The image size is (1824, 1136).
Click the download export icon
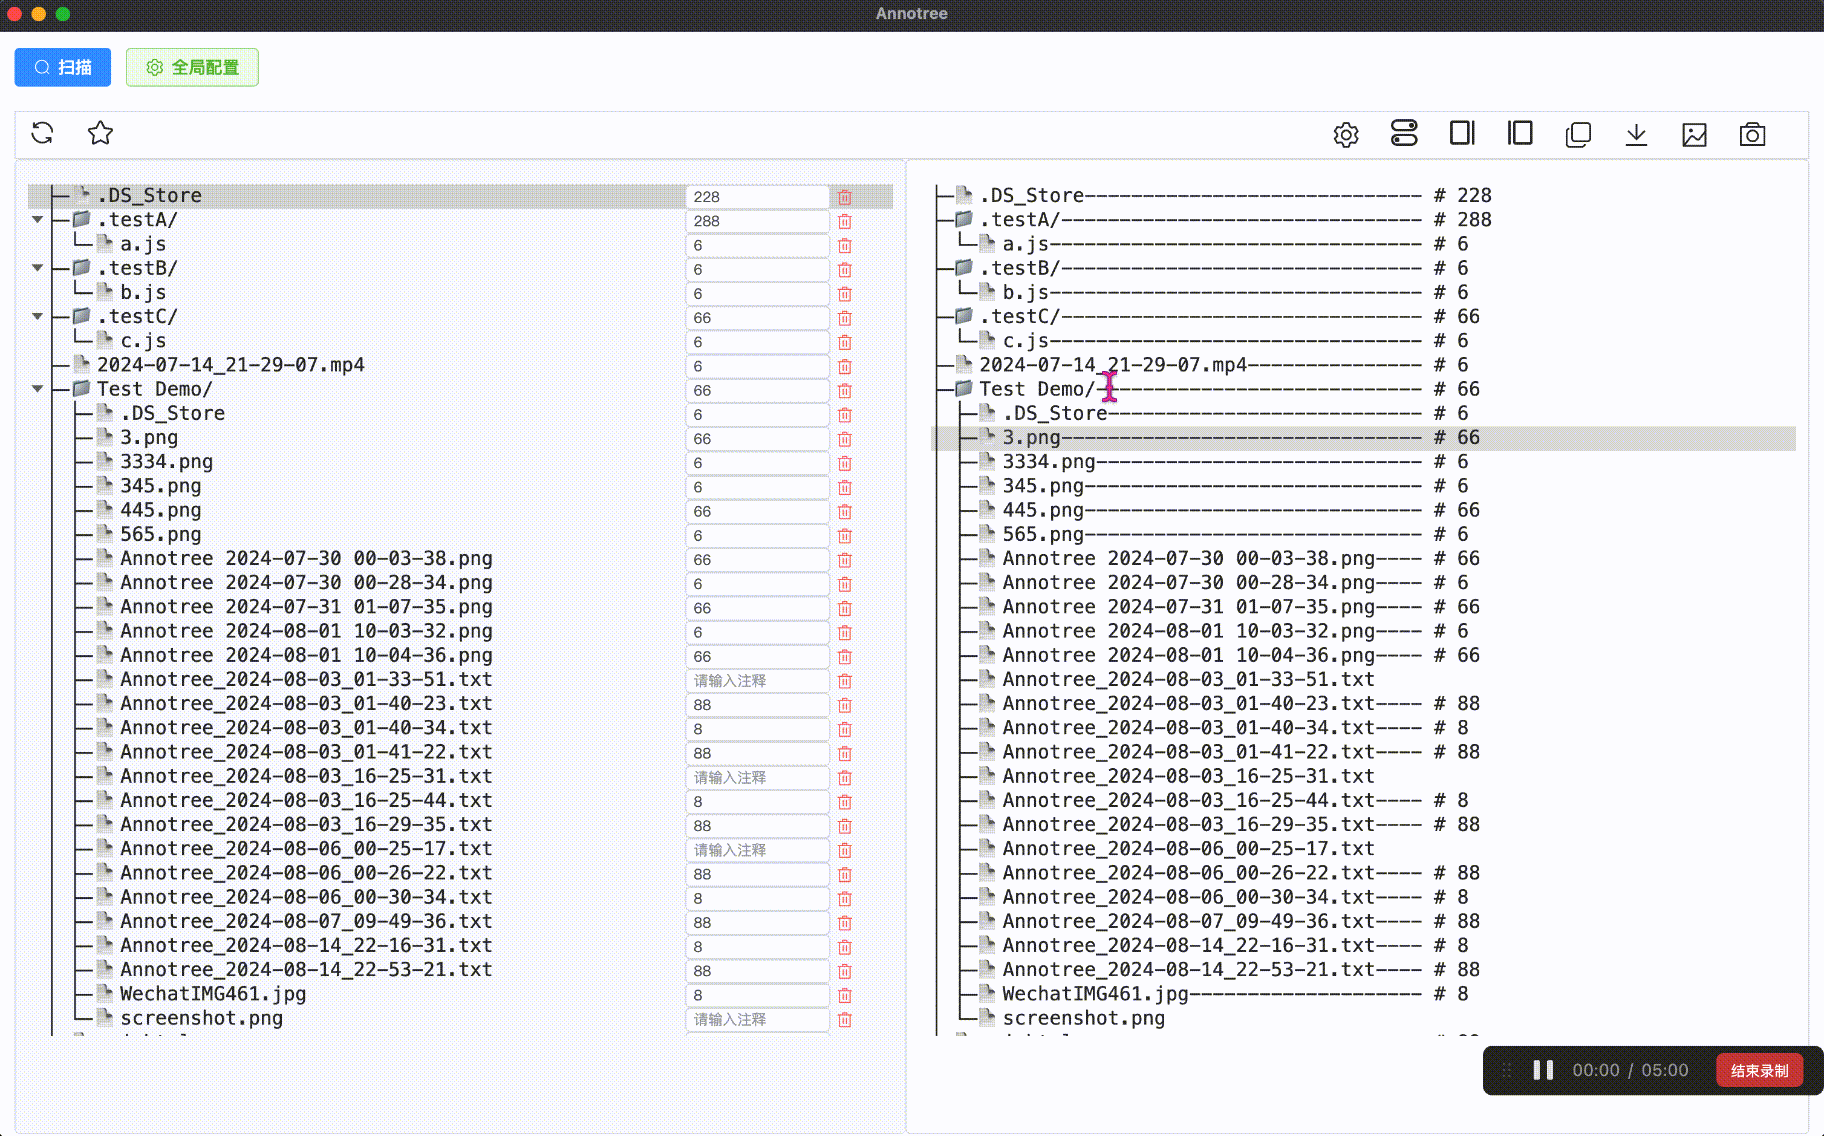click(1636, 134)
